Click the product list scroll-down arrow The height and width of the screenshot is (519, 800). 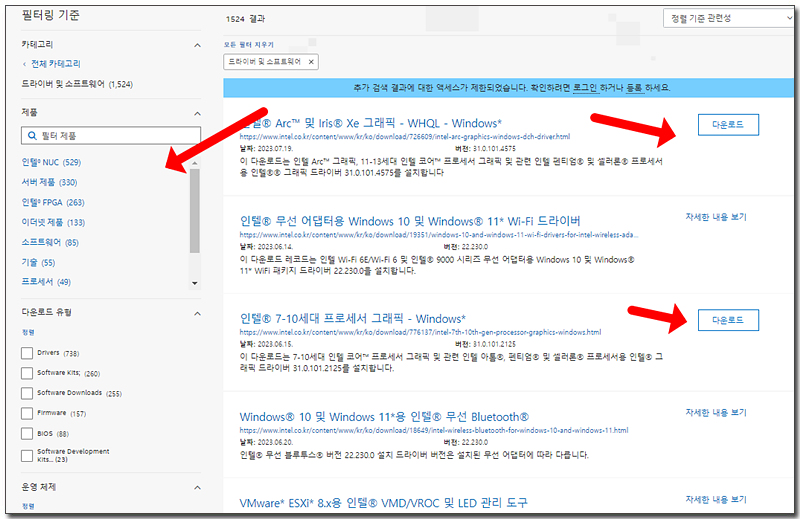point(194,283)
